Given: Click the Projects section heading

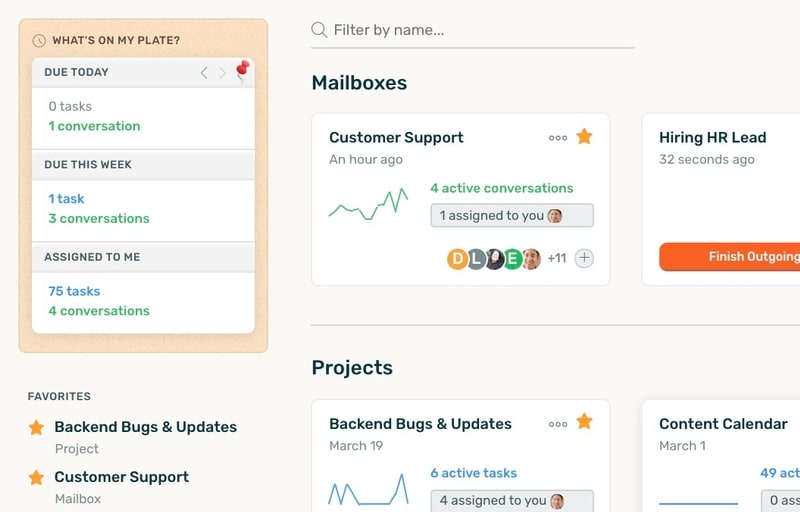Looking at the screenshot, I should [352, 368].
